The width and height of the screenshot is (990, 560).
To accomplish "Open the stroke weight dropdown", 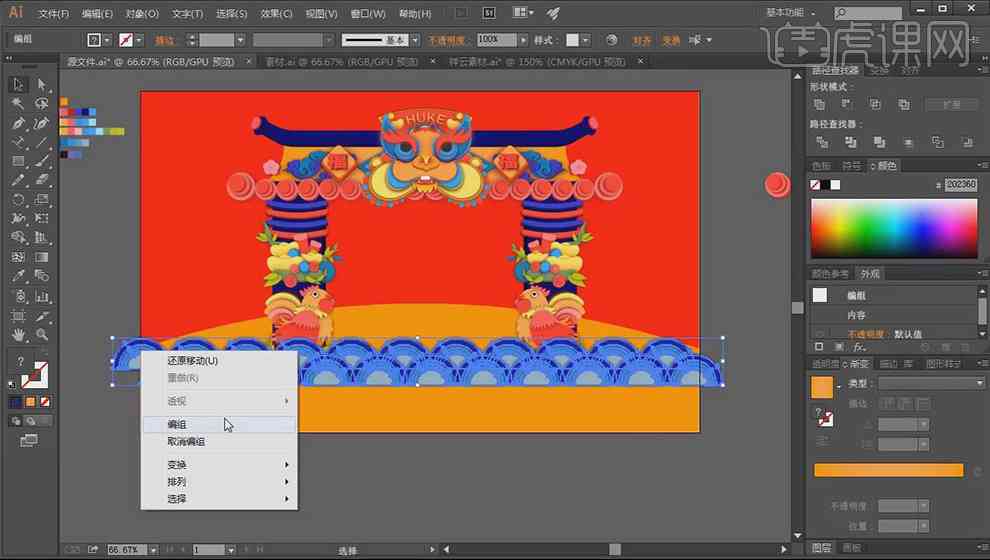I will coord(240,40).
